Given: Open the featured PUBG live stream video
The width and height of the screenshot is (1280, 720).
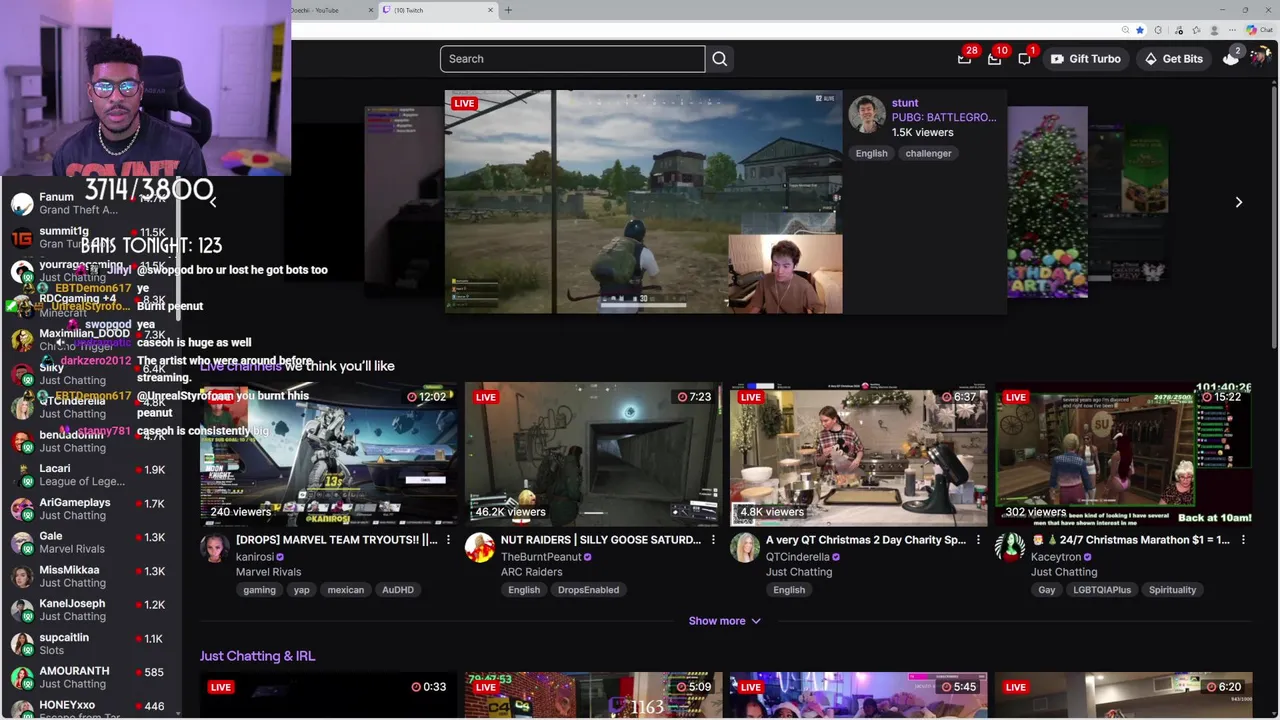Looking at the screenshot, I should pos(643,202).
